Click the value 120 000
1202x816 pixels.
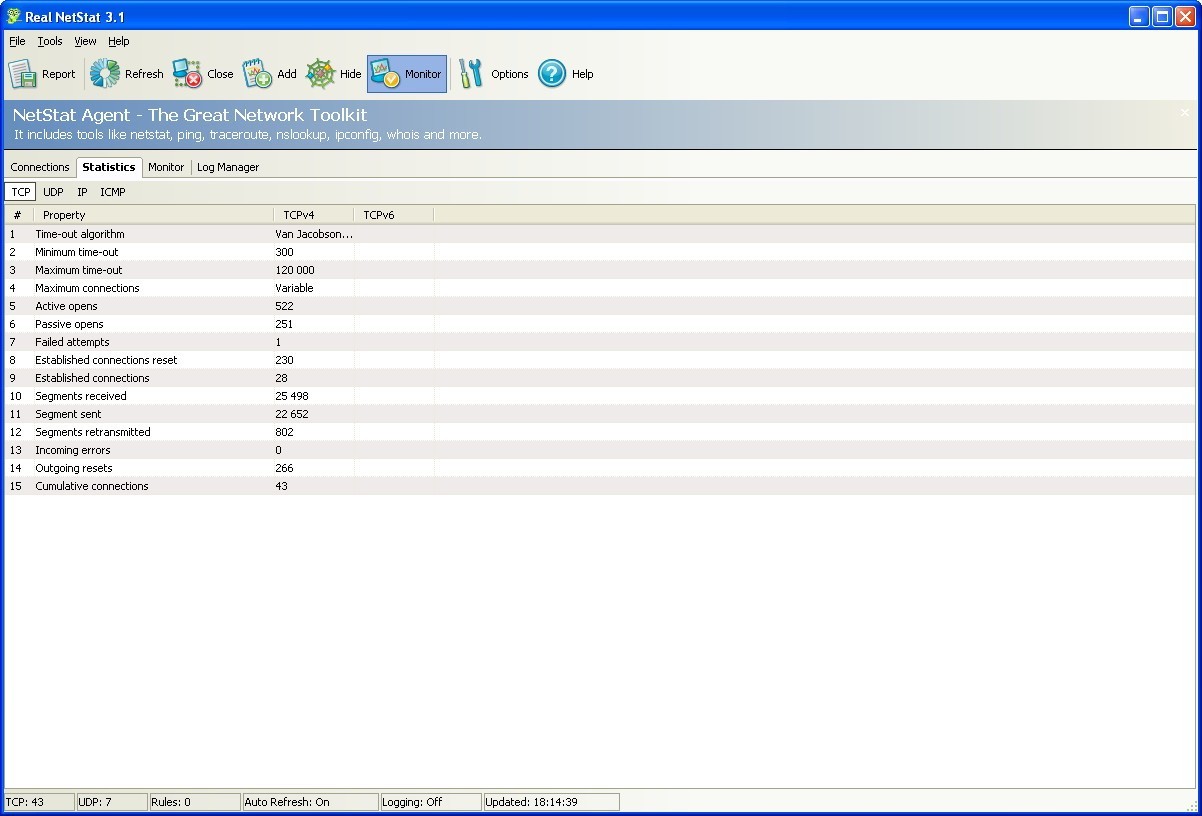(295, 270)
